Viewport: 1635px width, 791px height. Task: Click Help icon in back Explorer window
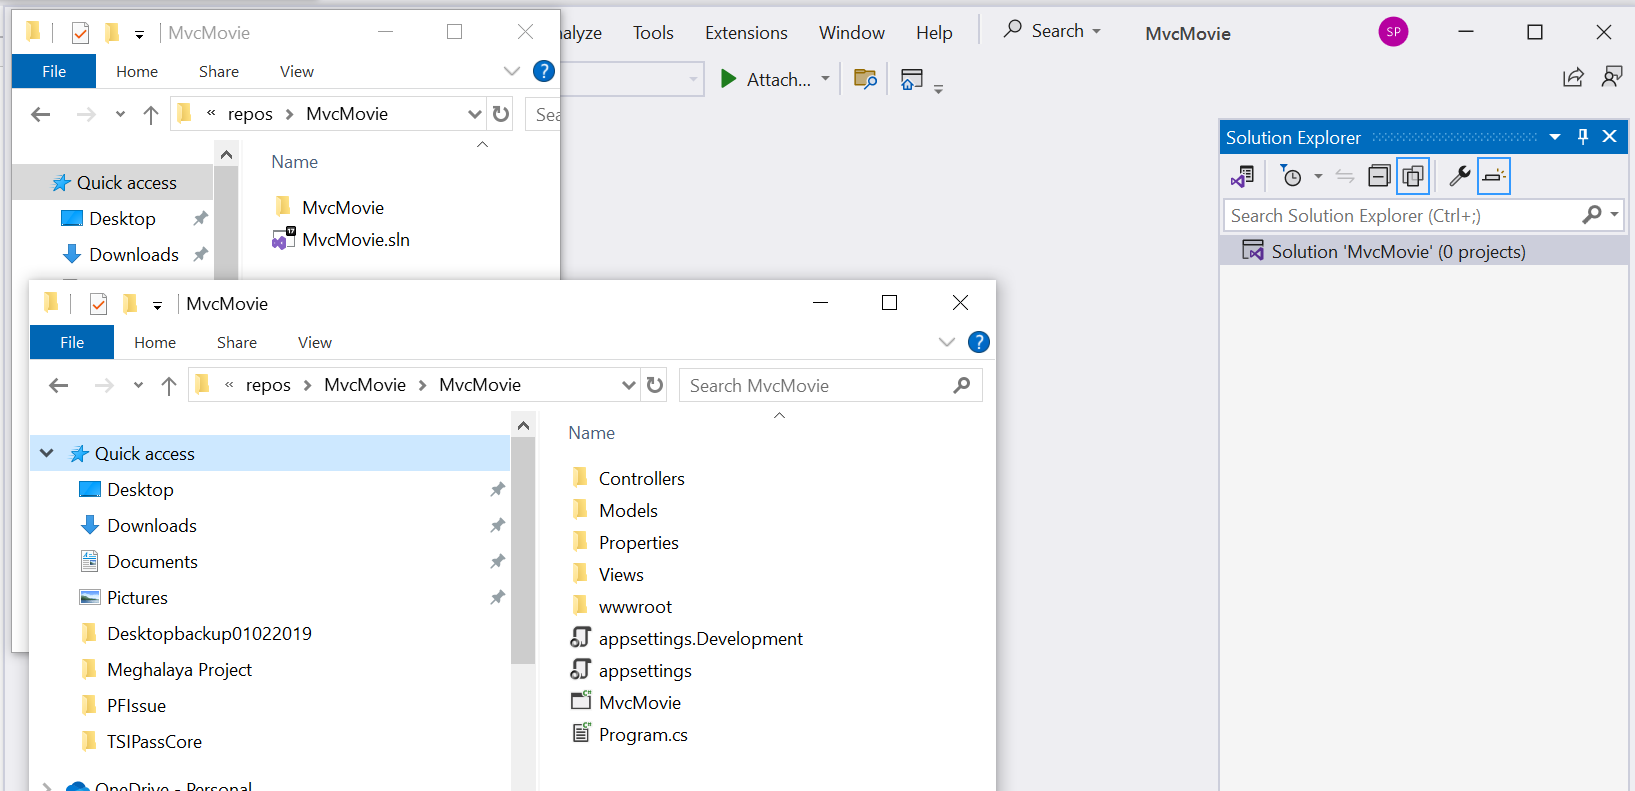click(544, 71)
